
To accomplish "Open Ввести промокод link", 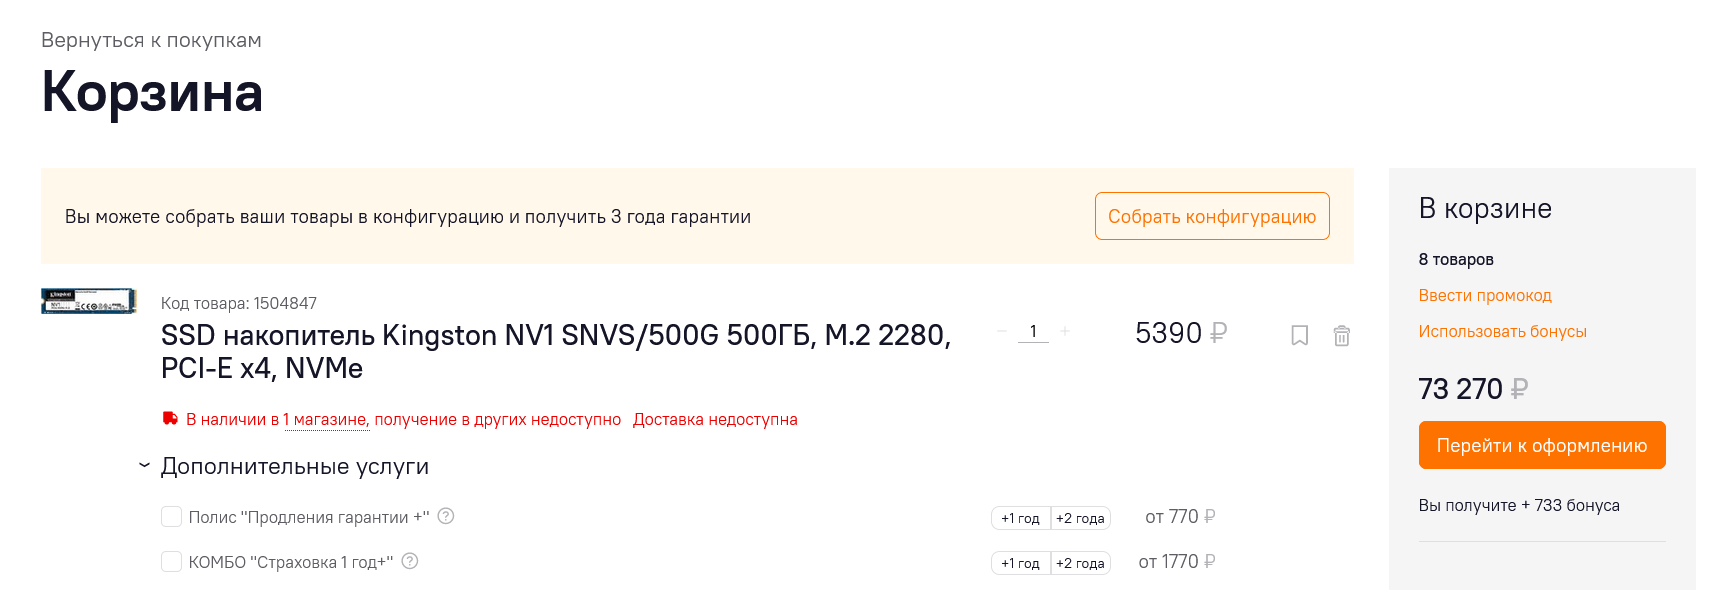I will pyautogui.click(x=1484, y=295).
